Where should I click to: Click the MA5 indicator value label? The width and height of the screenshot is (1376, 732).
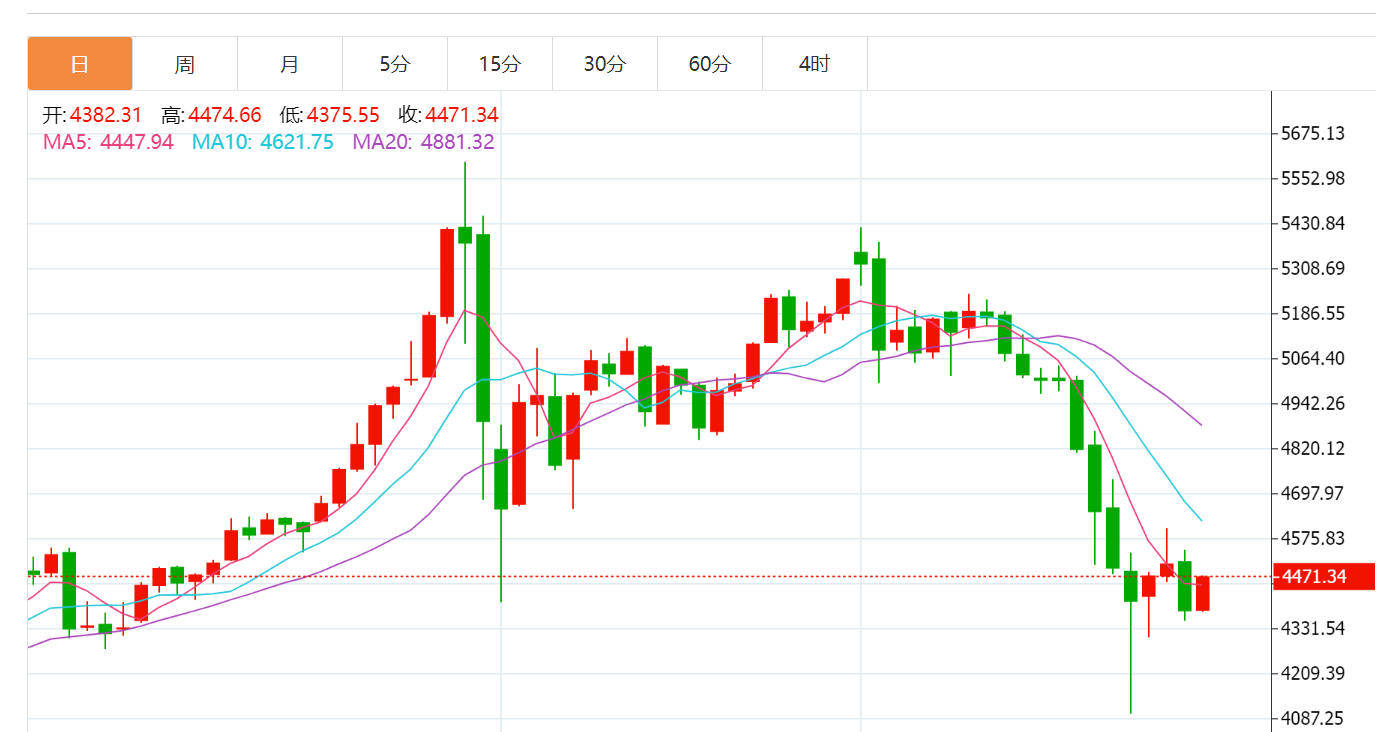pos(108,142)
